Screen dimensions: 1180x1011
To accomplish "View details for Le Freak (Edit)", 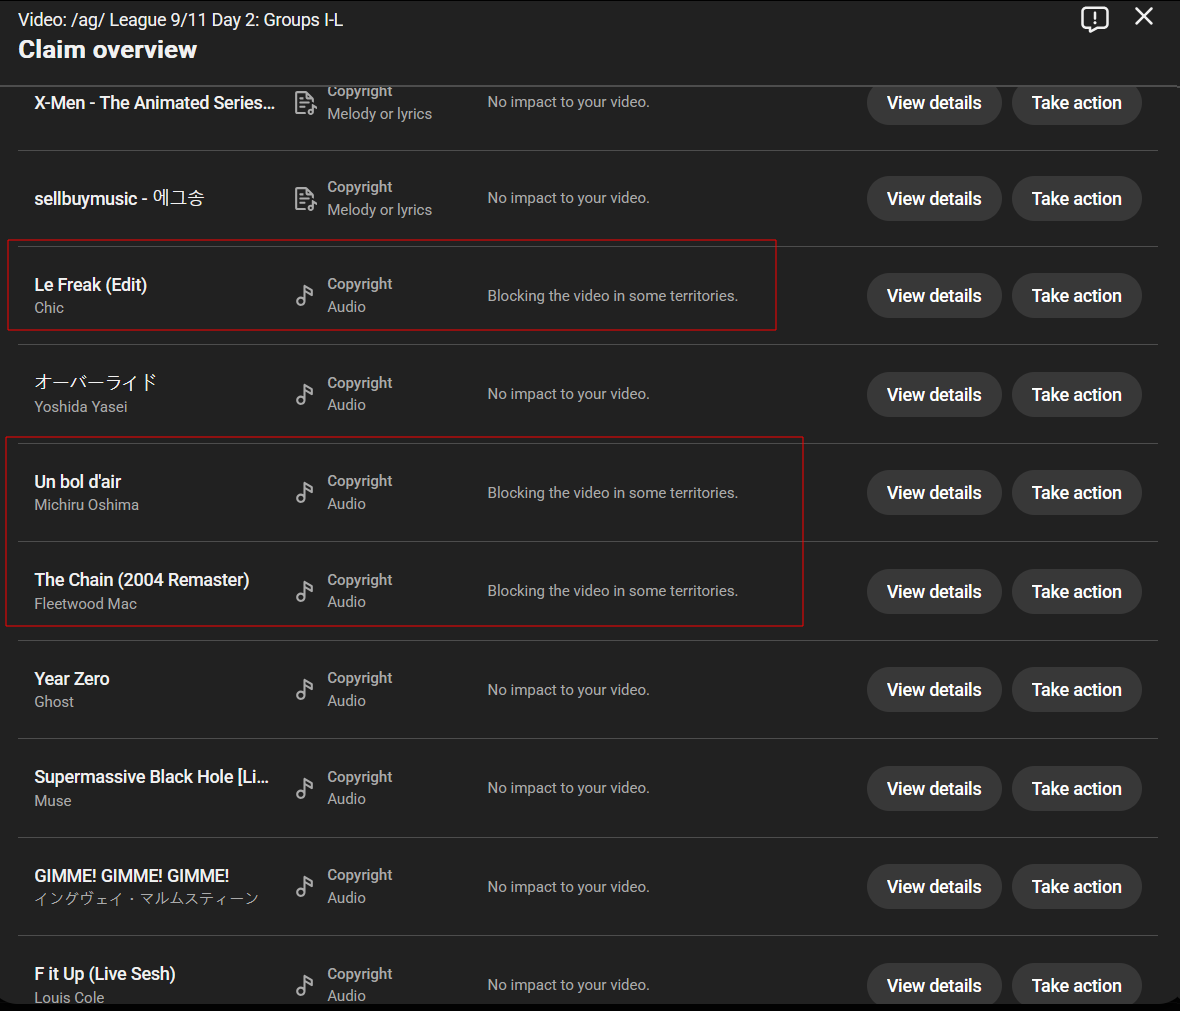I will (x=934, y=296).
